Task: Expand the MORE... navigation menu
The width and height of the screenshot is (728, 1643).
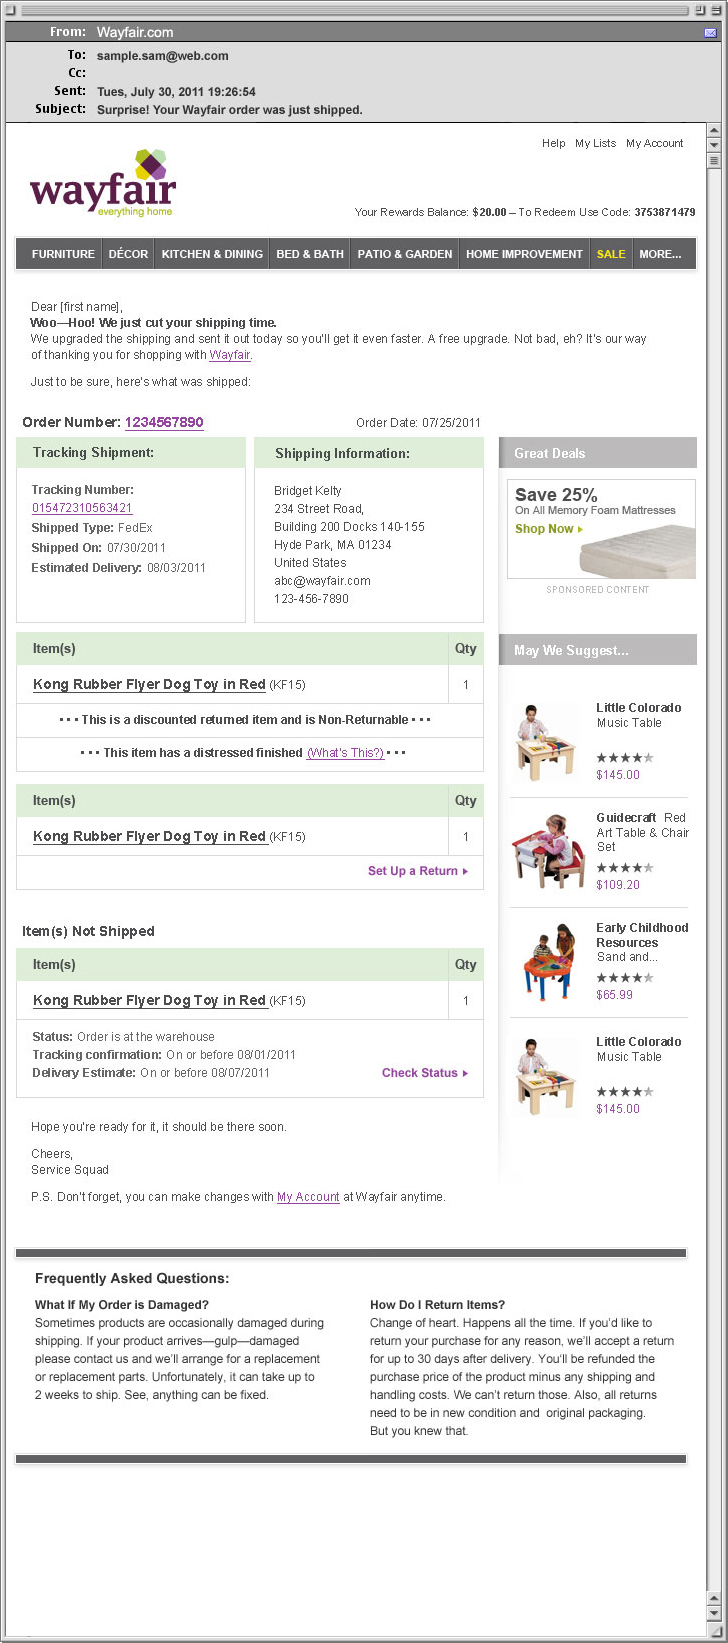Action: [x=660, y=254]
